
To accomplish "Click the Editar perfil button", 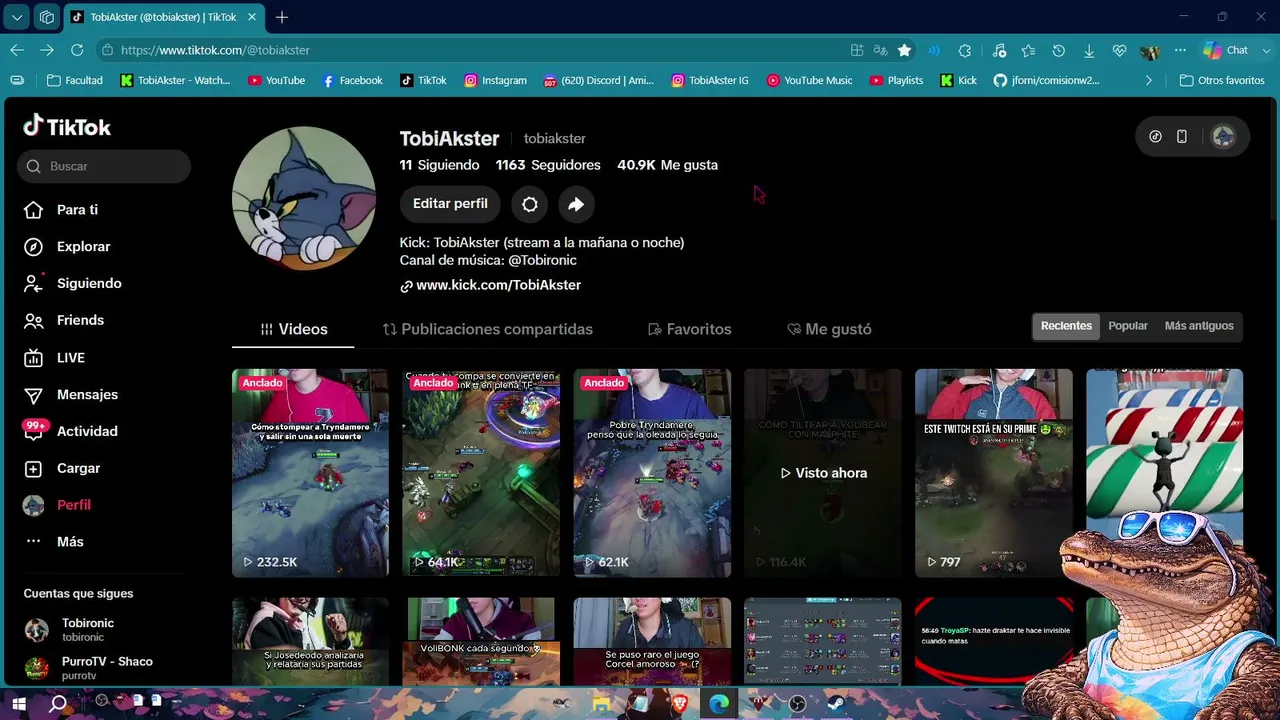I will (x=450, y=204).
